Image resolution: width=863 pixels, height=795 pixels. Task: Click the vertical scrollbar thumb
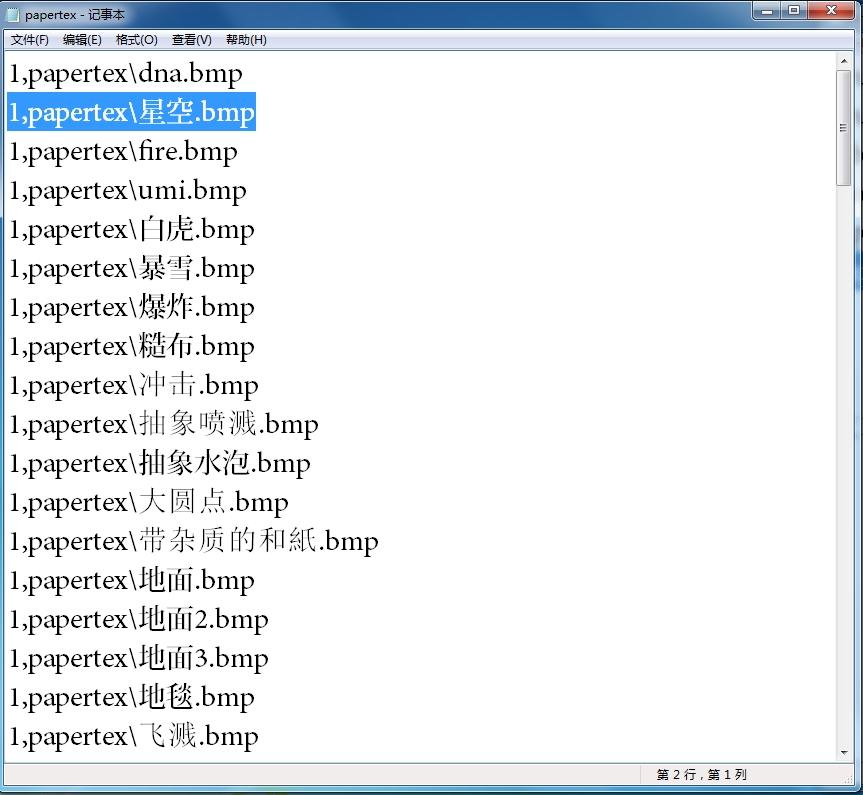[844, 127]
